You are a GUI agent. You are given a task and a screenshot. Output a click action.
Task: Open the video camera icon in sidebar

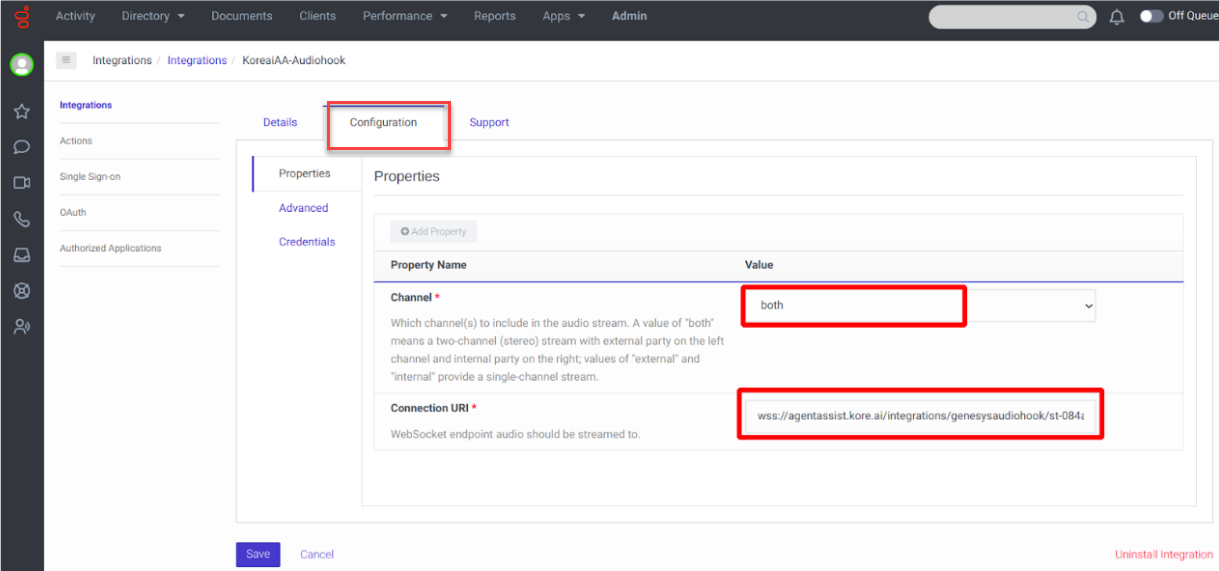point(21,183)
